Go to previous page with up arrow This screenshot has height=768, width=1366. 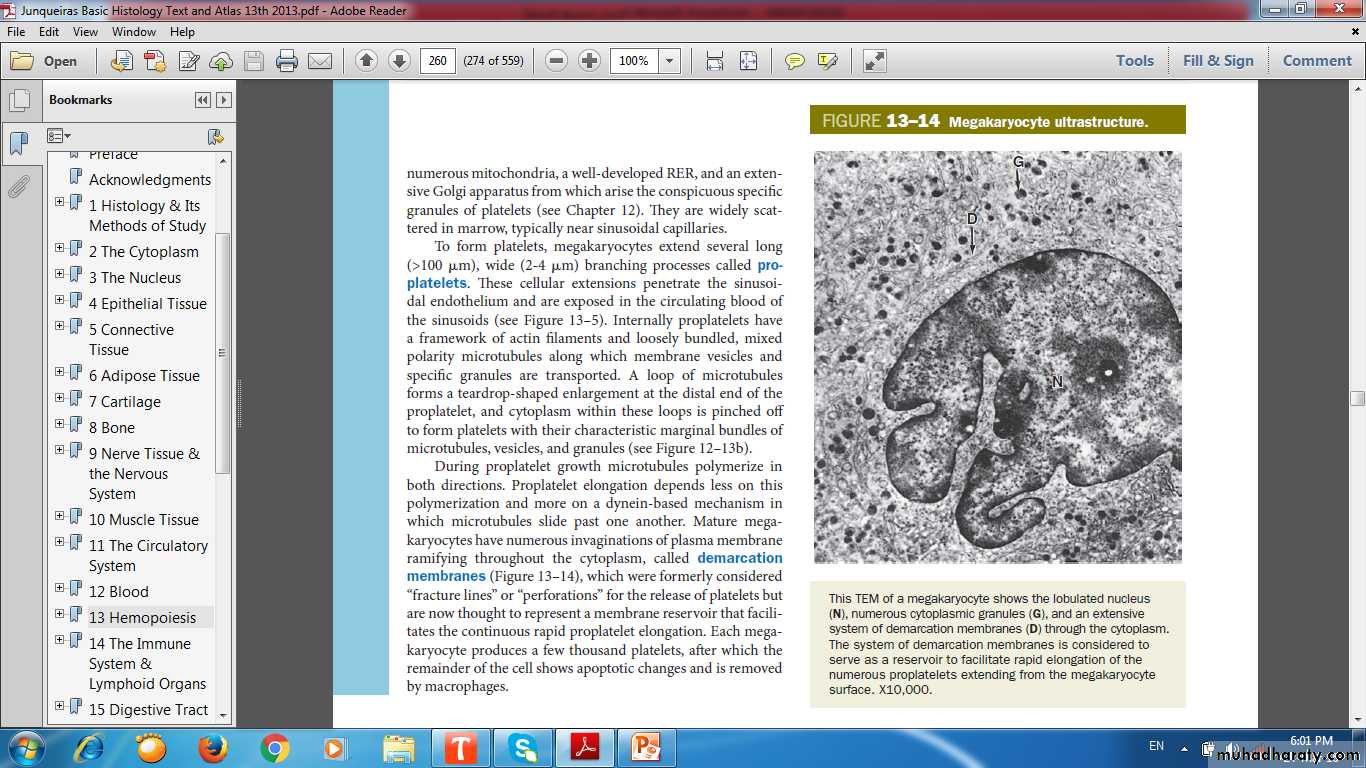tap(366, 61)
